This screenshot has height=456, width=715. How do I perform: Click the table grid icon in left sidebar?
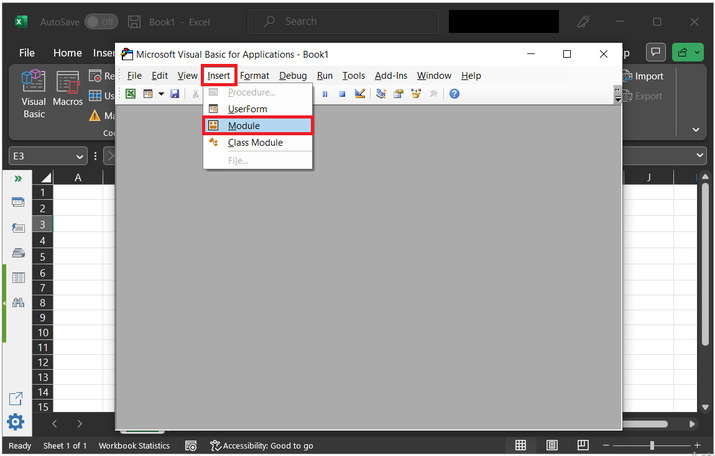tap(18, 277)
